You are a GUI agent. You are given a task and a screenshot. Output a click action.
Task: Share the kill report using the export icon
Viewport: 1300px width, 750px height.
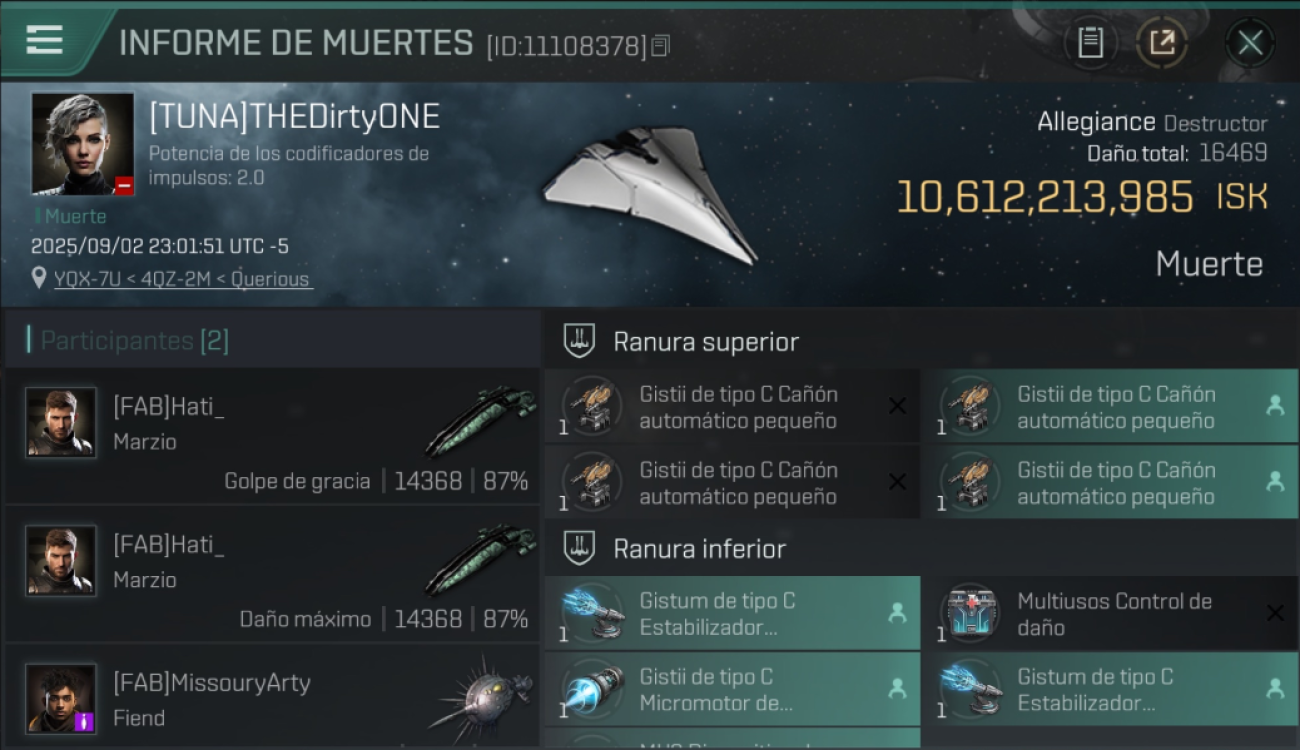click(x=1162, y=43)
